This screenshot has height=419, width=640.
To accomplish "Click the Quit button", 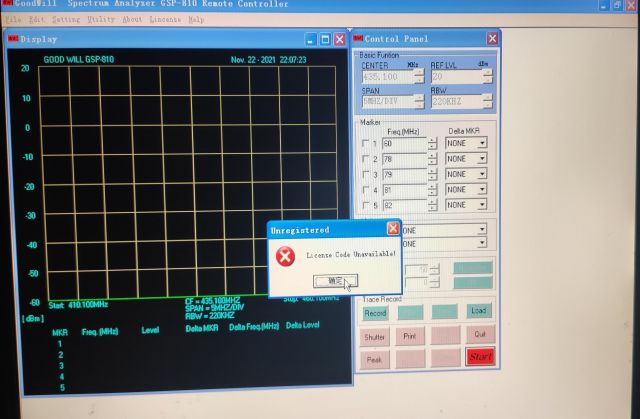I will (480, 335).
